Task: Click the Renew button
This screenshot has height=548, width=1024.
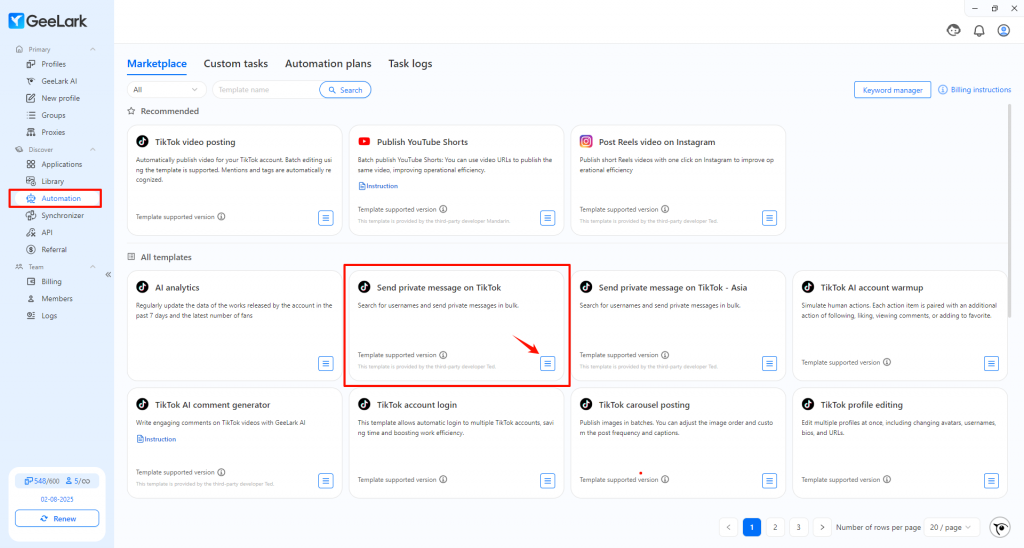Action: click(x=57, y=519)
